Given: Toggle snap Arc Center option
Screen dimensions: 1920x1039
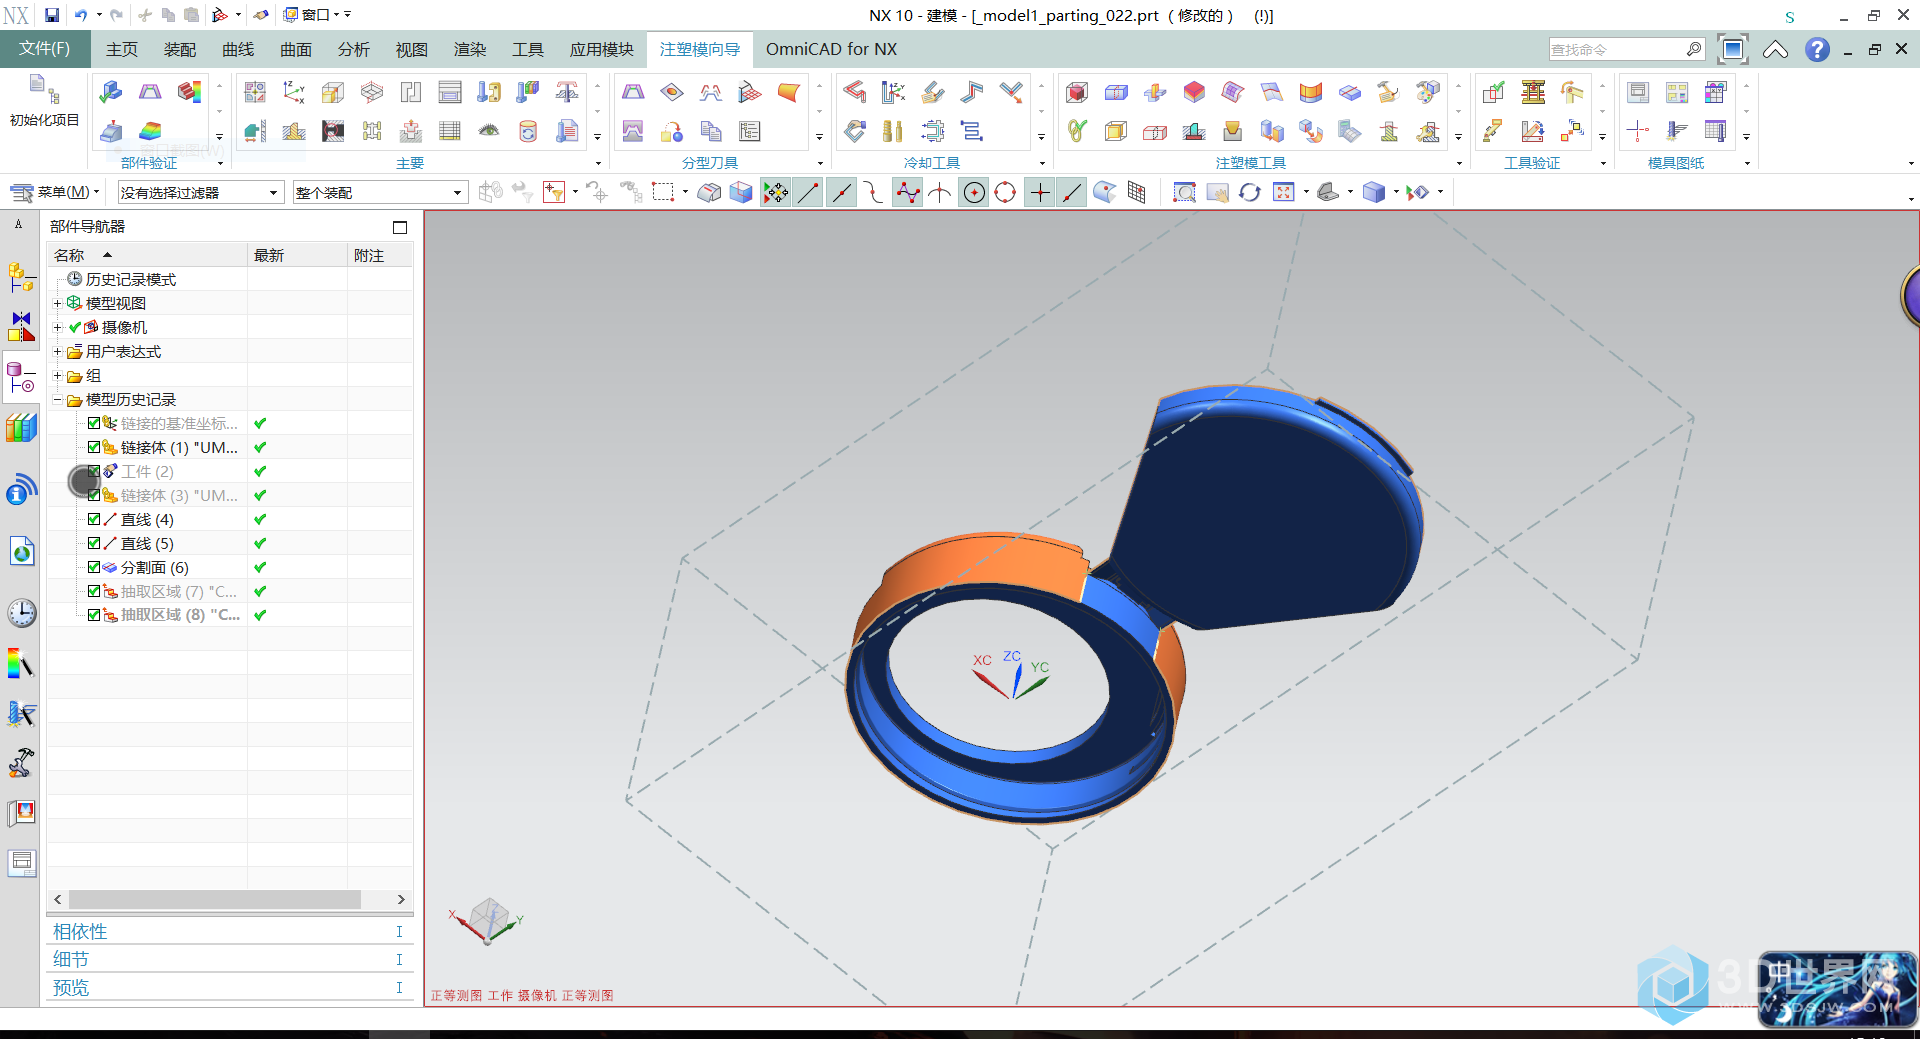Looking at the screenshot, I should (x=974, y=192).
